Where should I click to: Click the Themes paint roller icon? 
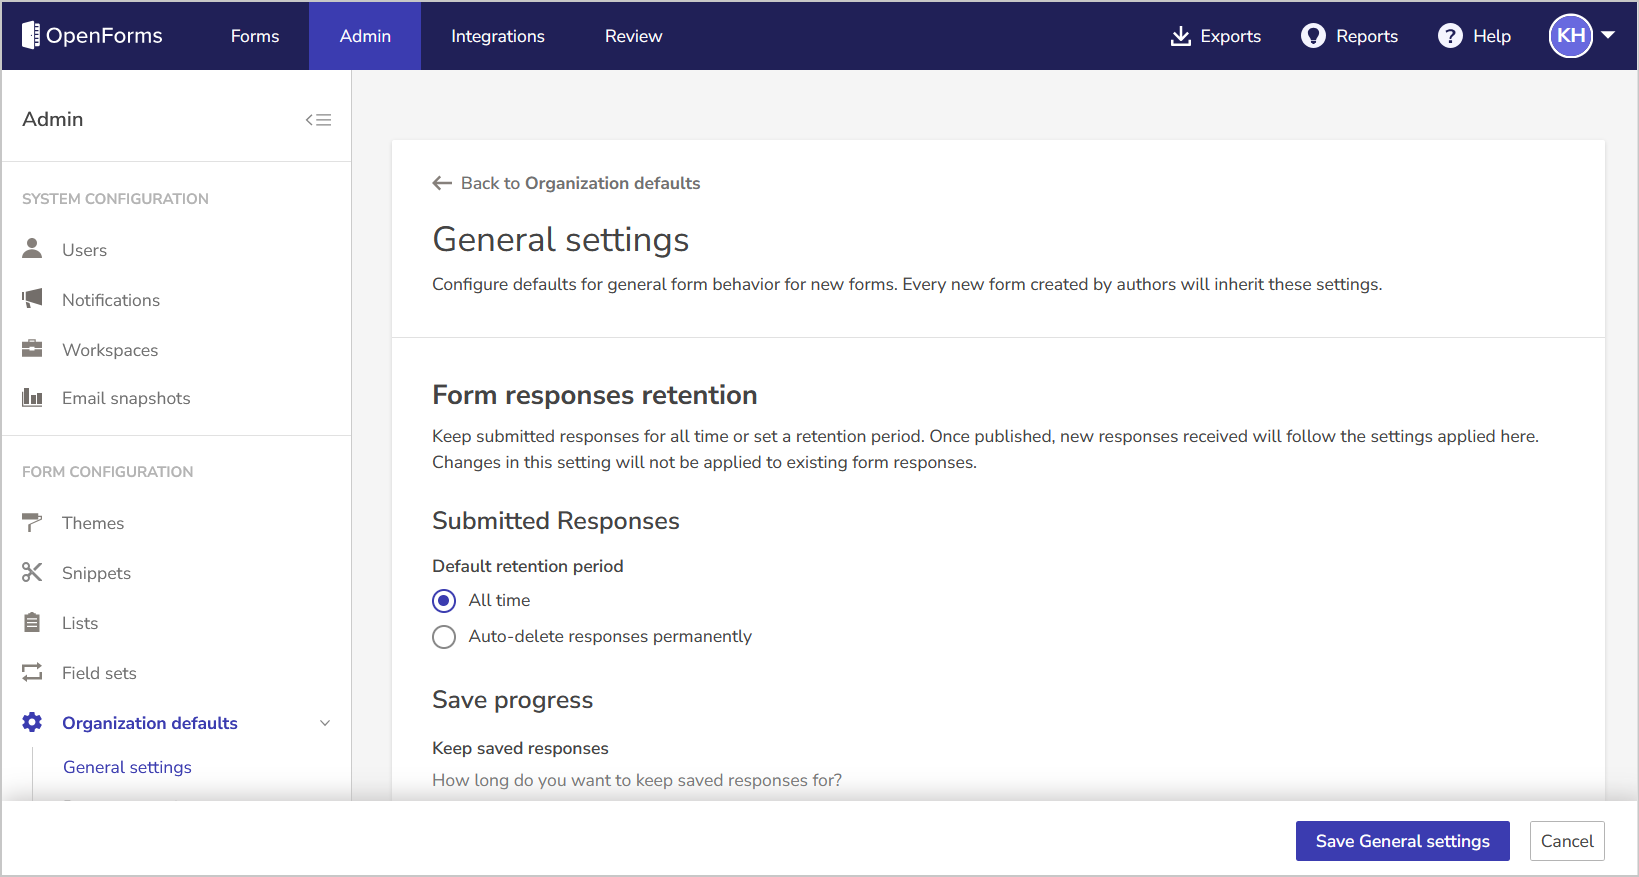coord(32,522)
